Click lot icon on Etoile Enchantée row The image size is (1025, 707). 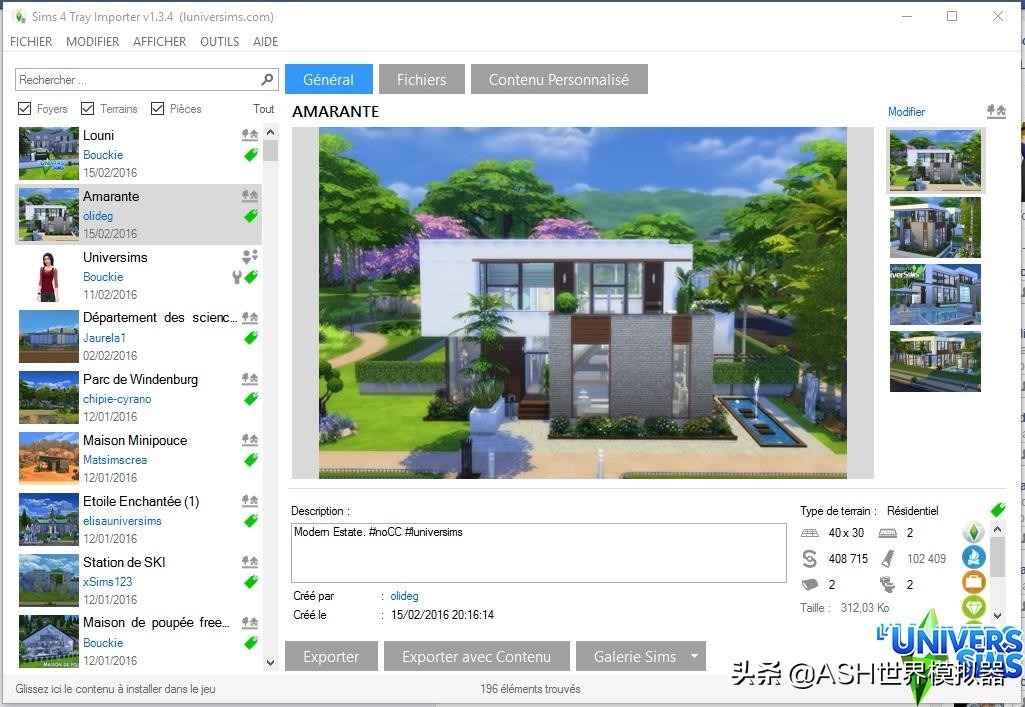[250, 501]
